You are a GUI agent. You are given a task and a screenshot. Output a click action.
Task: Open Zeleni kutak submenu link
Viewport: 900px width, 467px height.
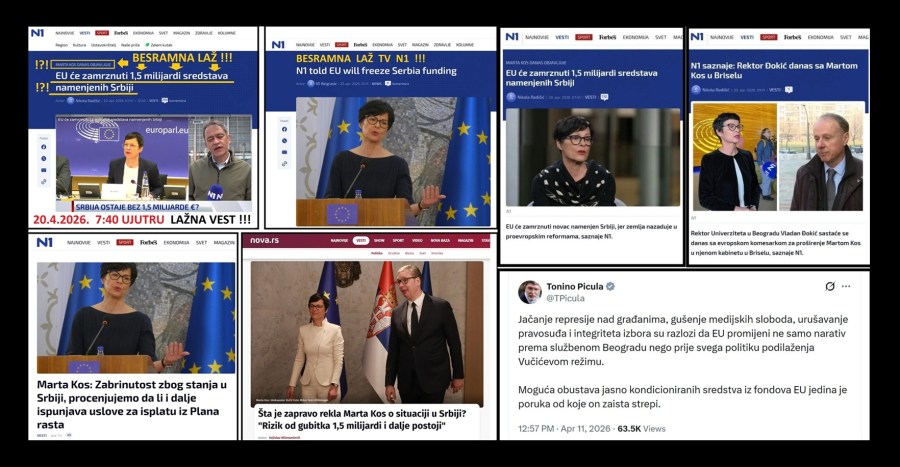159,45
